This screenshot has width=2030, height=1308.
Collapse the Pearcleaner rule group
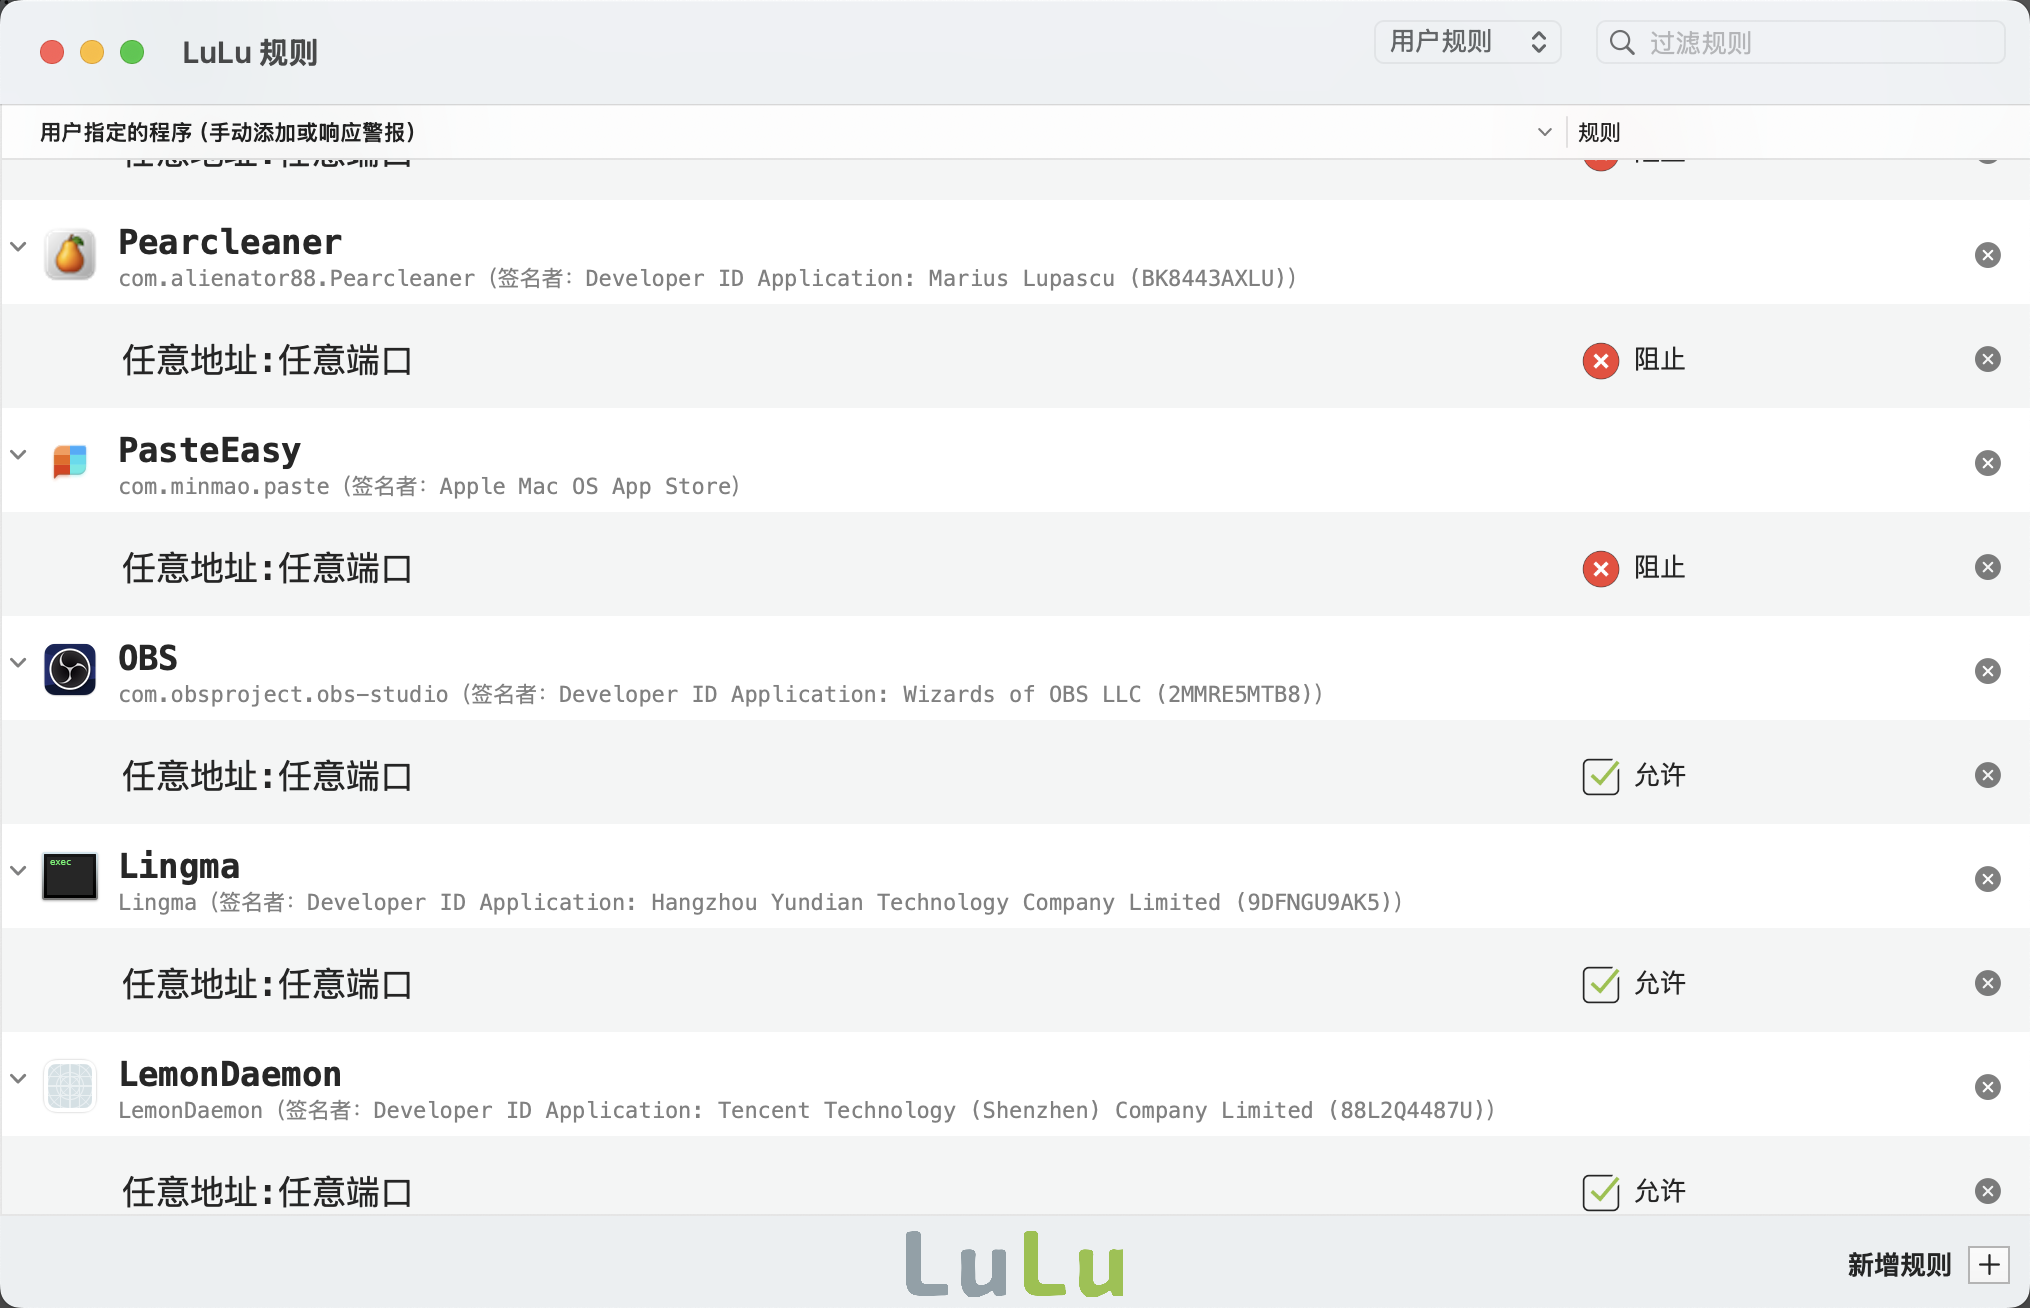pyautogui.click(x=18, y=246)
